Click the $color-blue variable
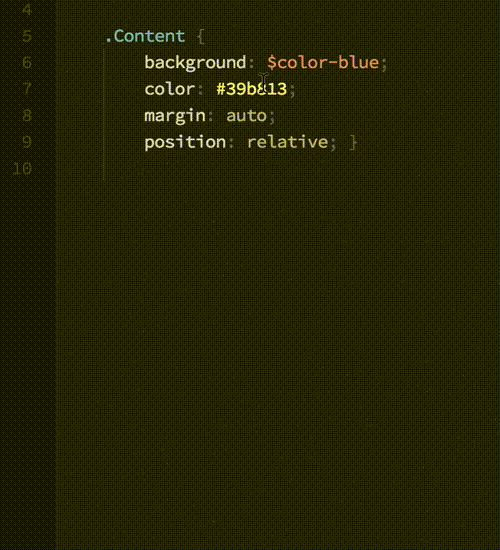Viewport: 500px width, 550px height. point(323,63)
